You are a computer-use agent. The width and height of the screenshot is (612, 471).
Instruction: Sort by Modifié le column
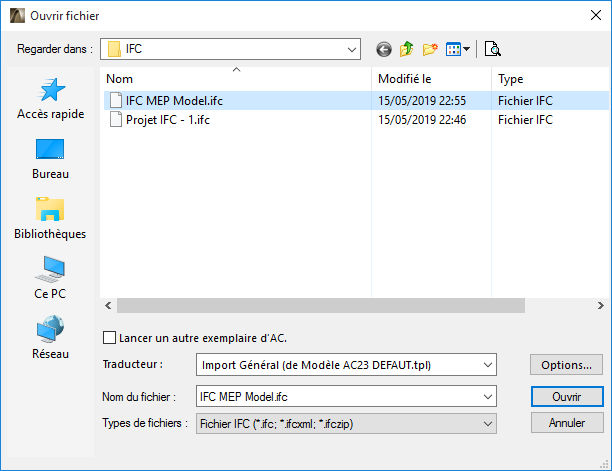[x=430, y=78]
